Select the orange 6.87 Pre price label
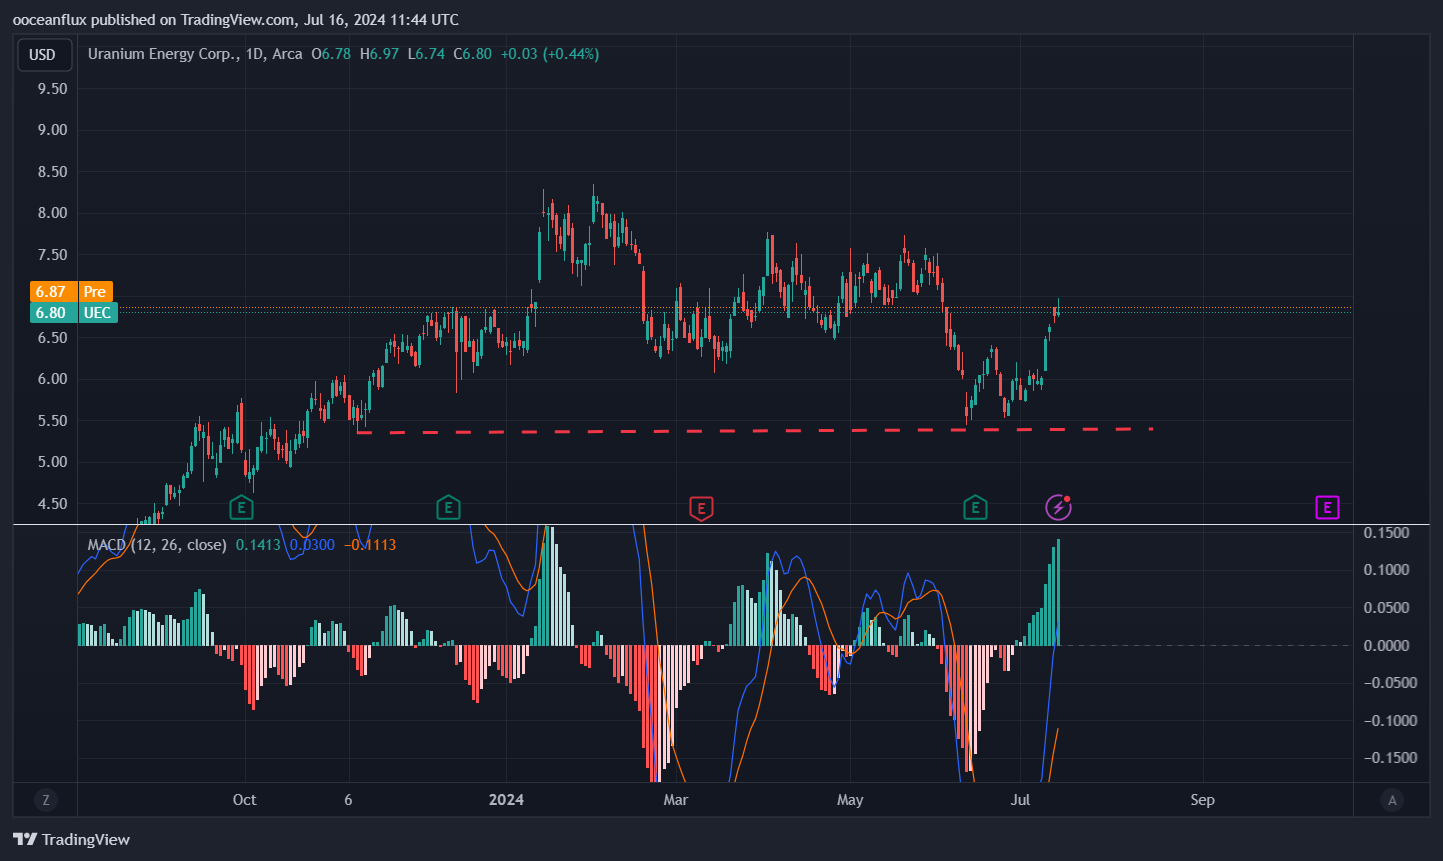1443x861 pixels. pyautogui.click(x=72, y=292)
